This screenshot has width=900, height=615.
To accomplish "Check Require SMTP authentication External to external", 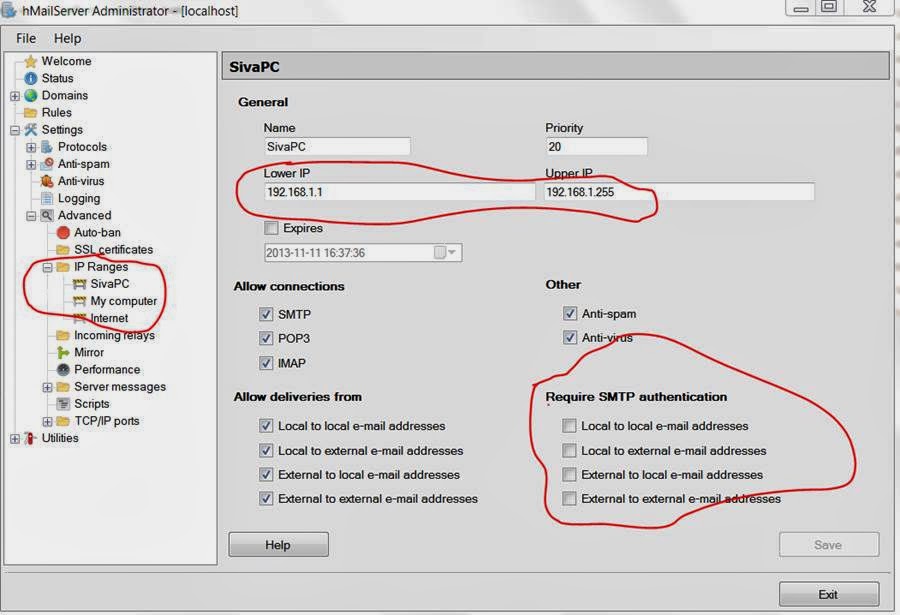I will (x=569, y=498).
